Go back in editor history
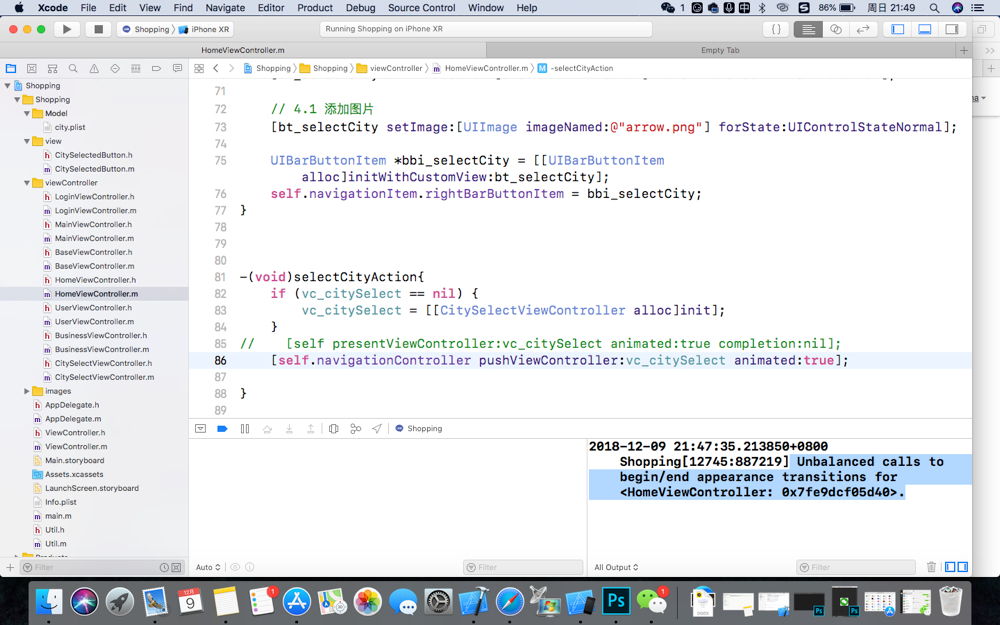 (216, 68)
